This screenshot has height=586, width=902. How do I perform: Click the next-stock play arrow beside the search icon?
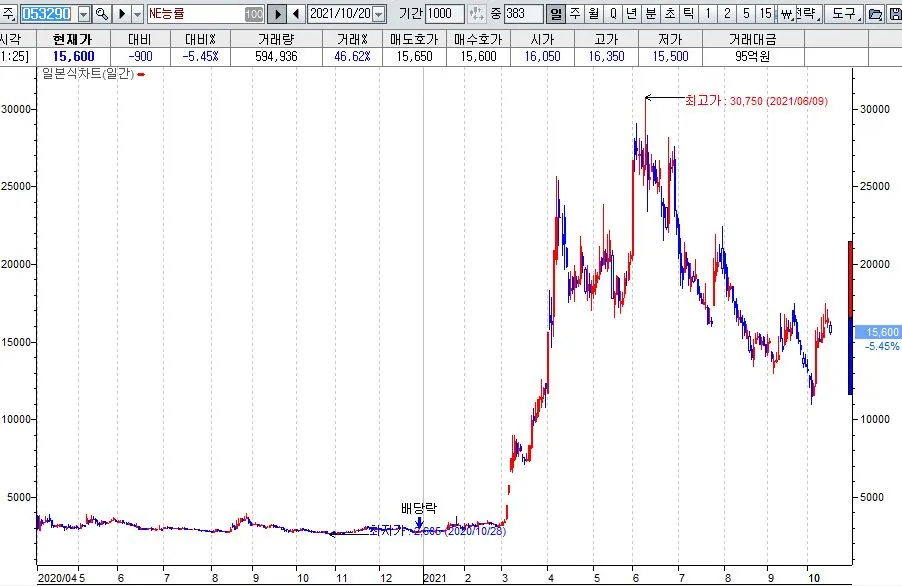tap(121, 13)
